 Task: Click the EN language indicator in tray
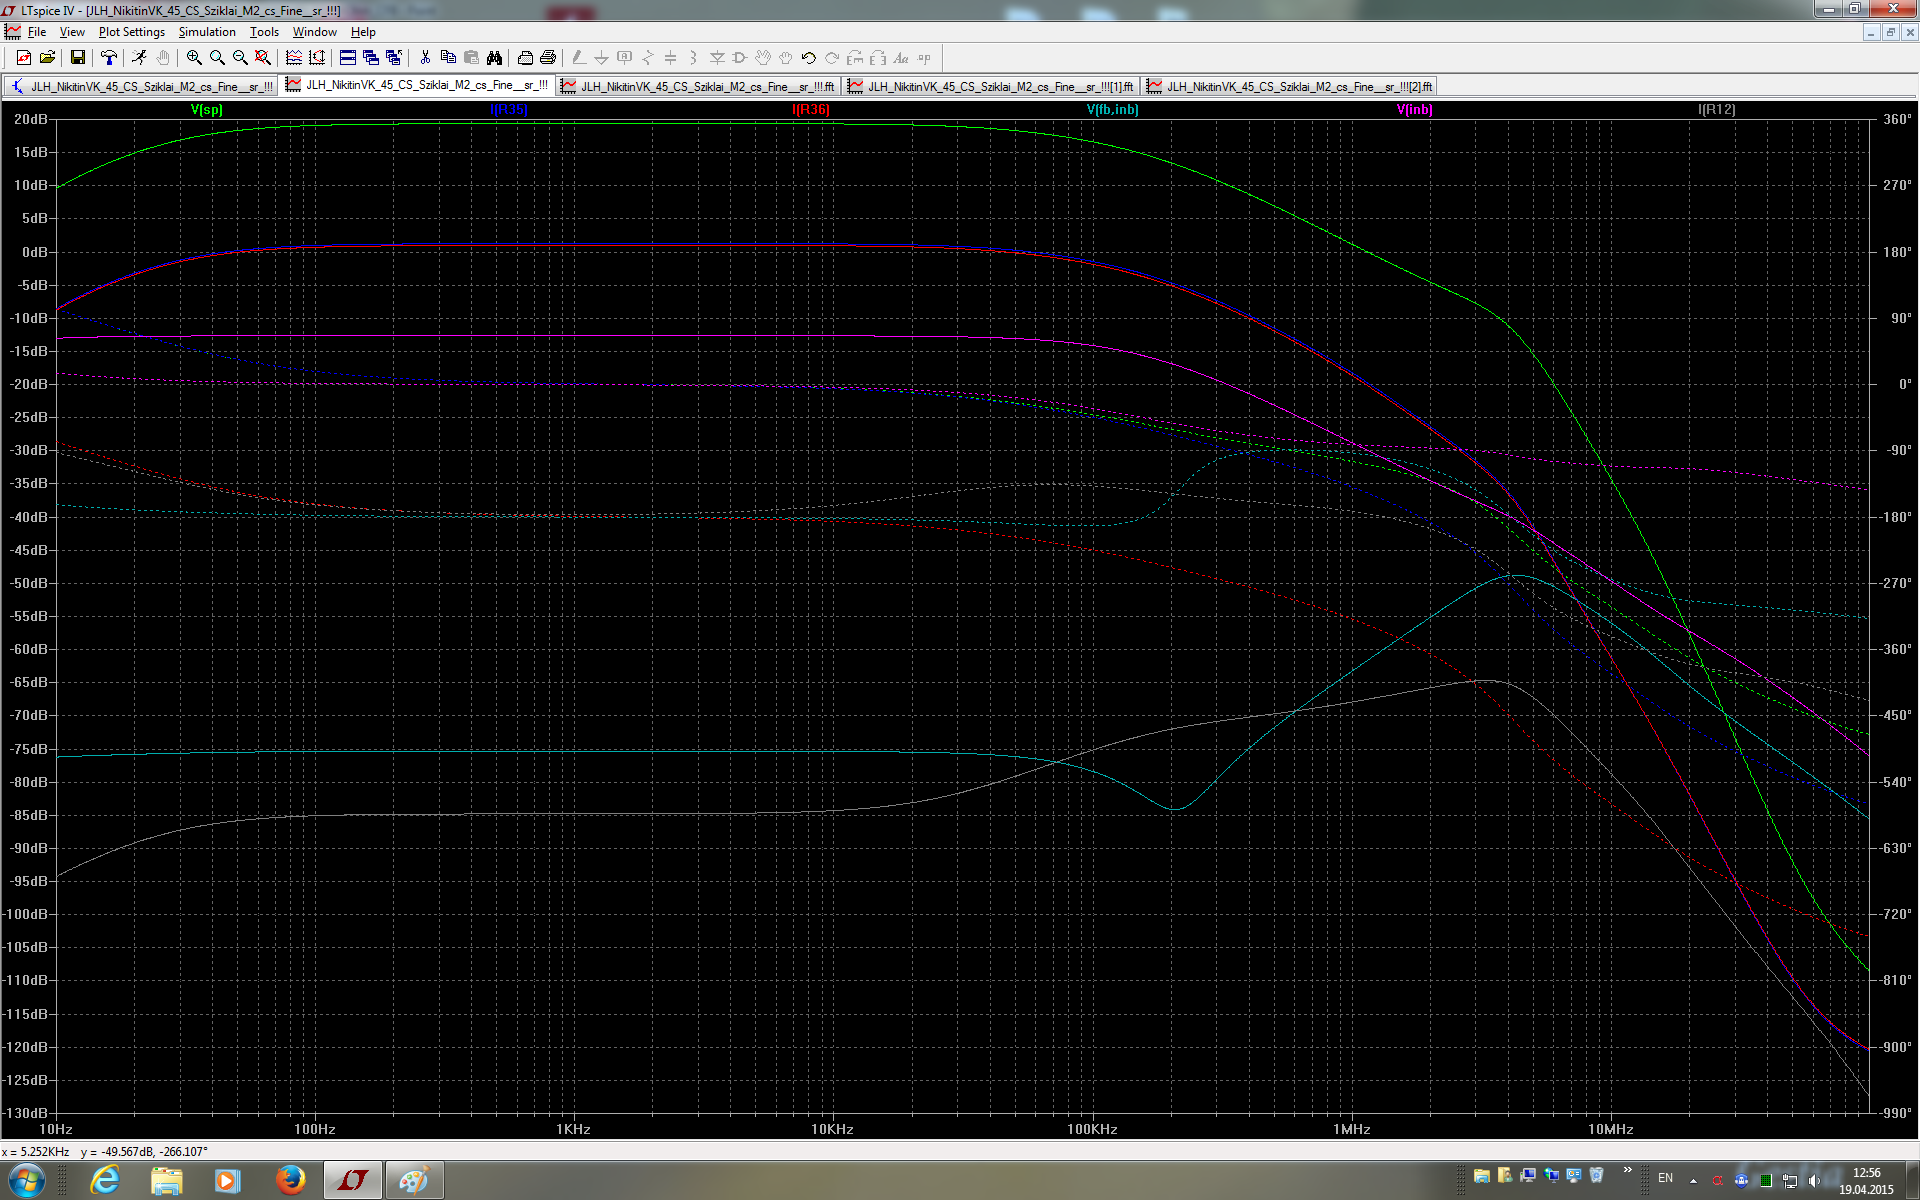(x=1665, y=1178)
